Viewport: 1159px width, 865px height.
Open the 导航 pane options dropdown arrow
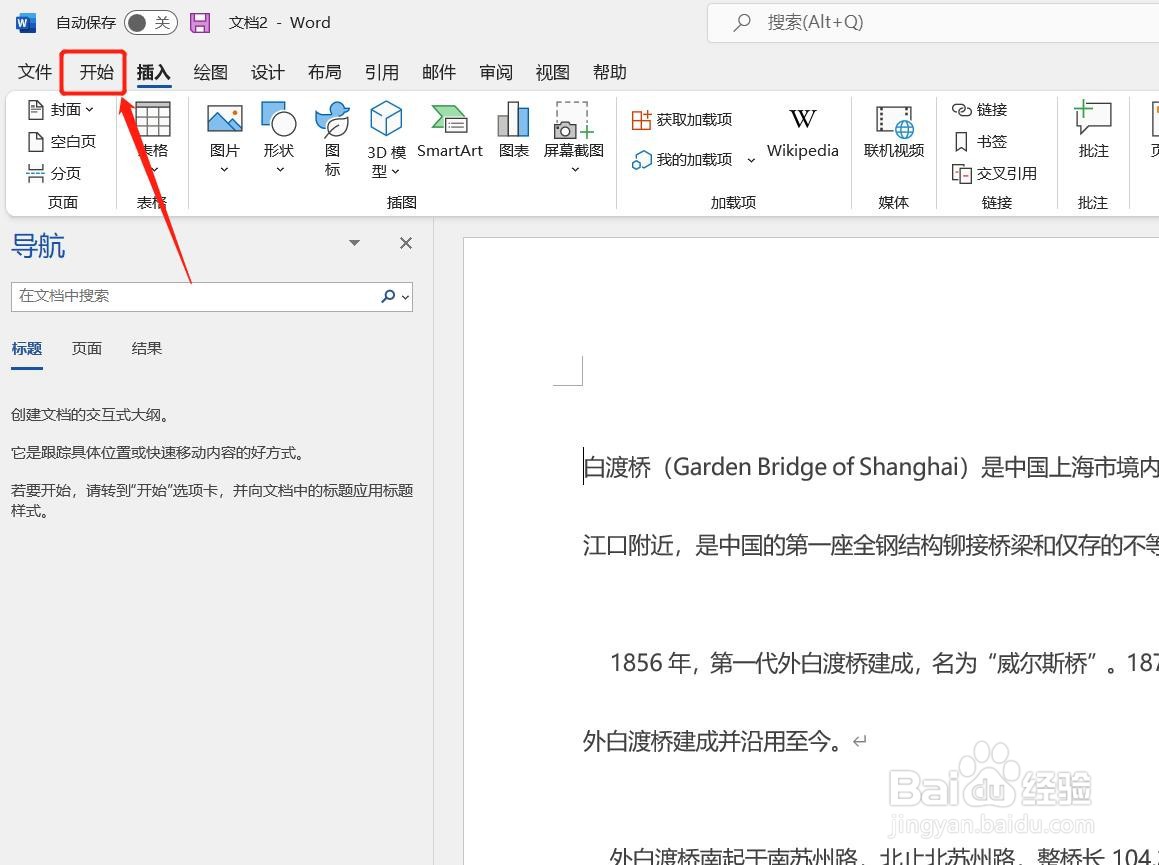[355, 242]
